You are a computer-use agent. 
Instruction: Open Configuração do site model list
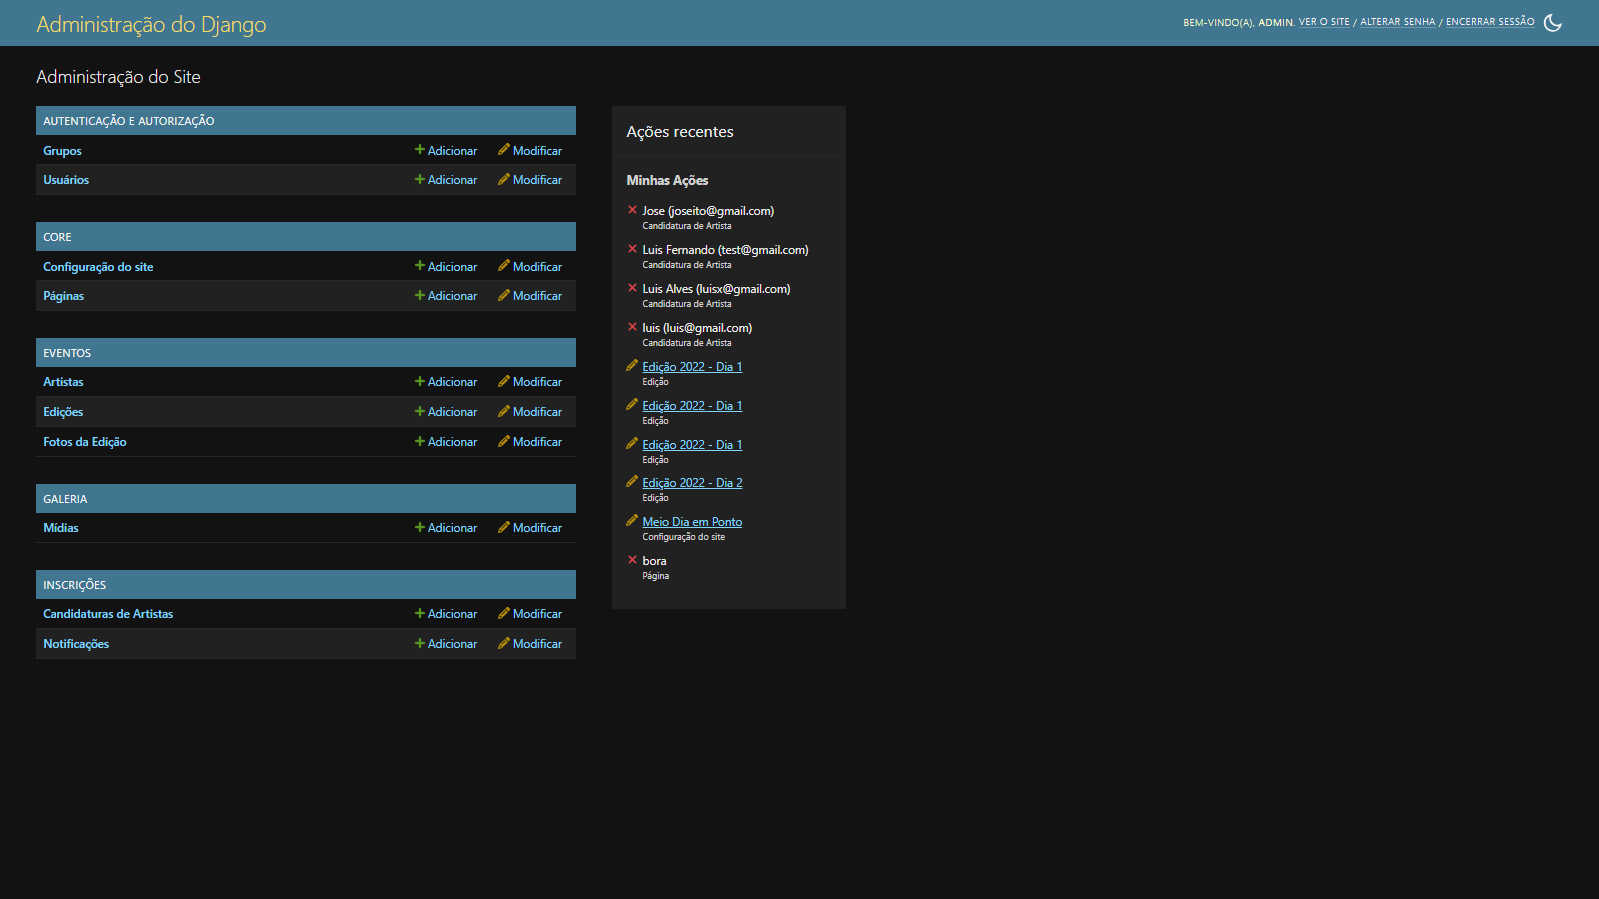(98, 267)
